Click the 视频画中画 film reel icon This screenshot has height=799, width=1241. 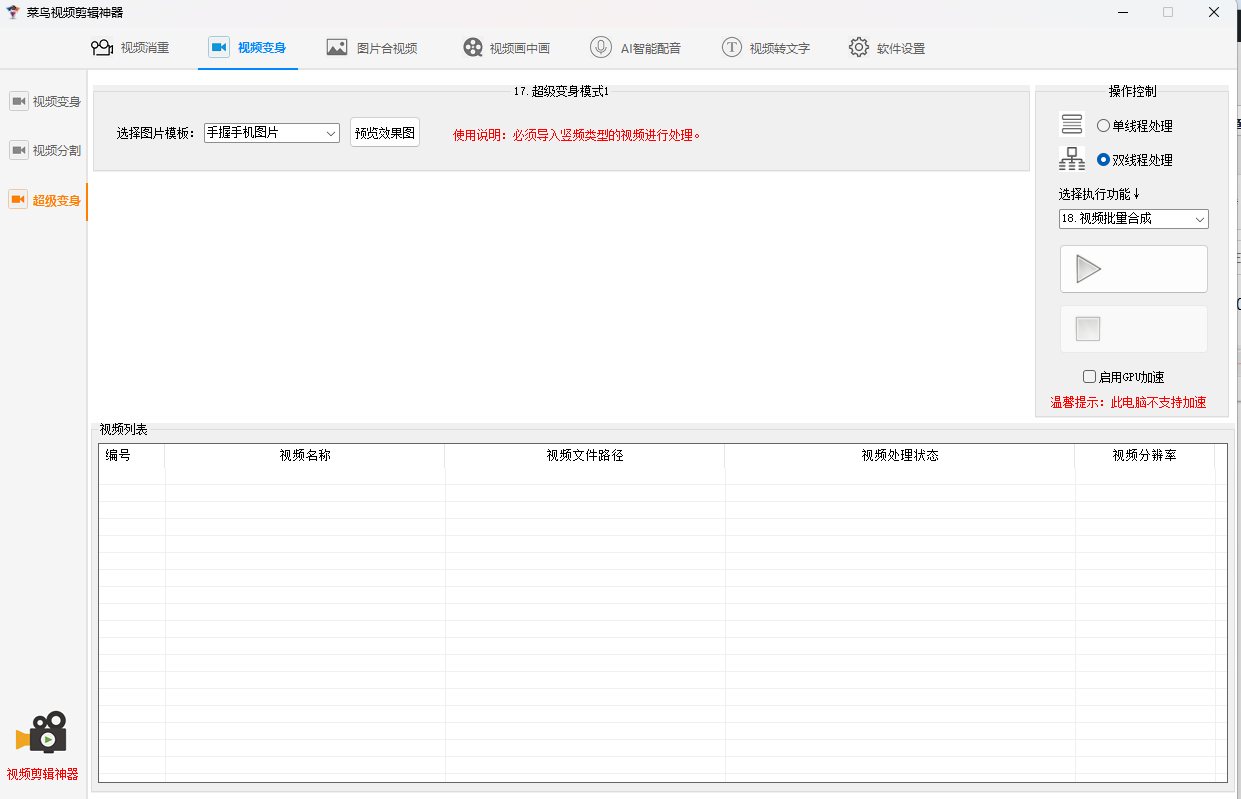473,48
